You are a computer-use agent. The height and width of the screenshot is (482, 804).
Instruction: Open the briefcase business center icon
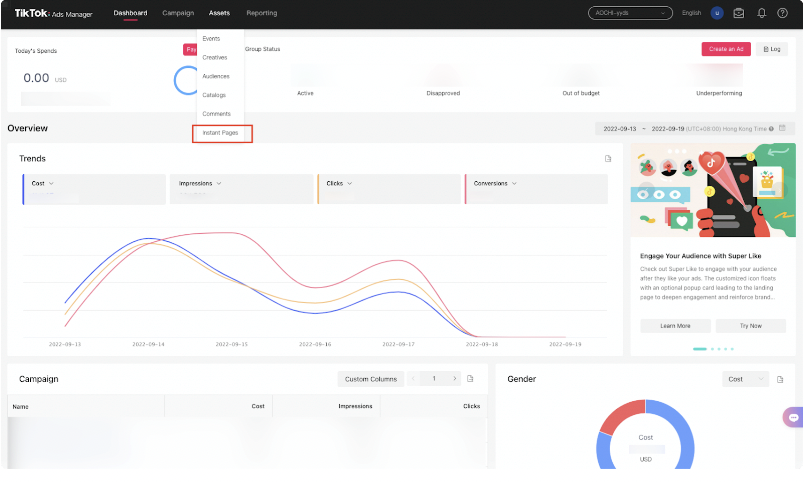[739, 13]
